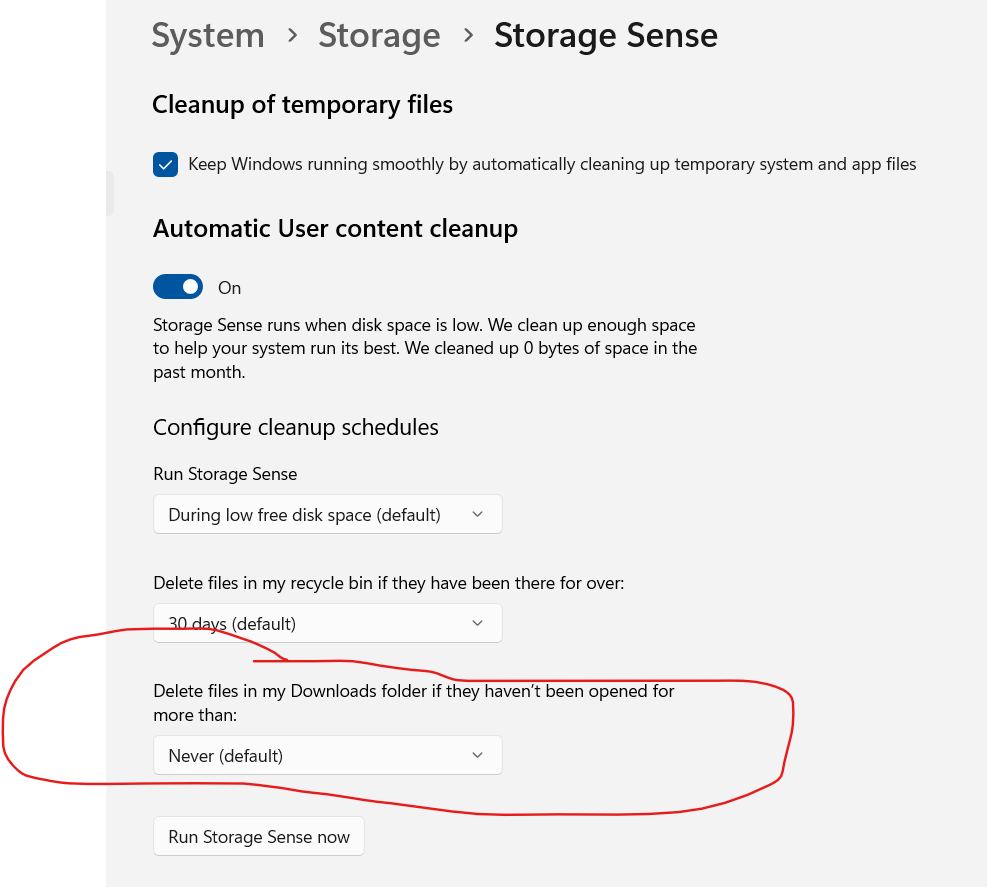The width and height of the screenshot is (987, 887).
Task: Open the Downloads folder 'Never (default)' dropdown
Action: pyautogui.click(x=327, y=756)
